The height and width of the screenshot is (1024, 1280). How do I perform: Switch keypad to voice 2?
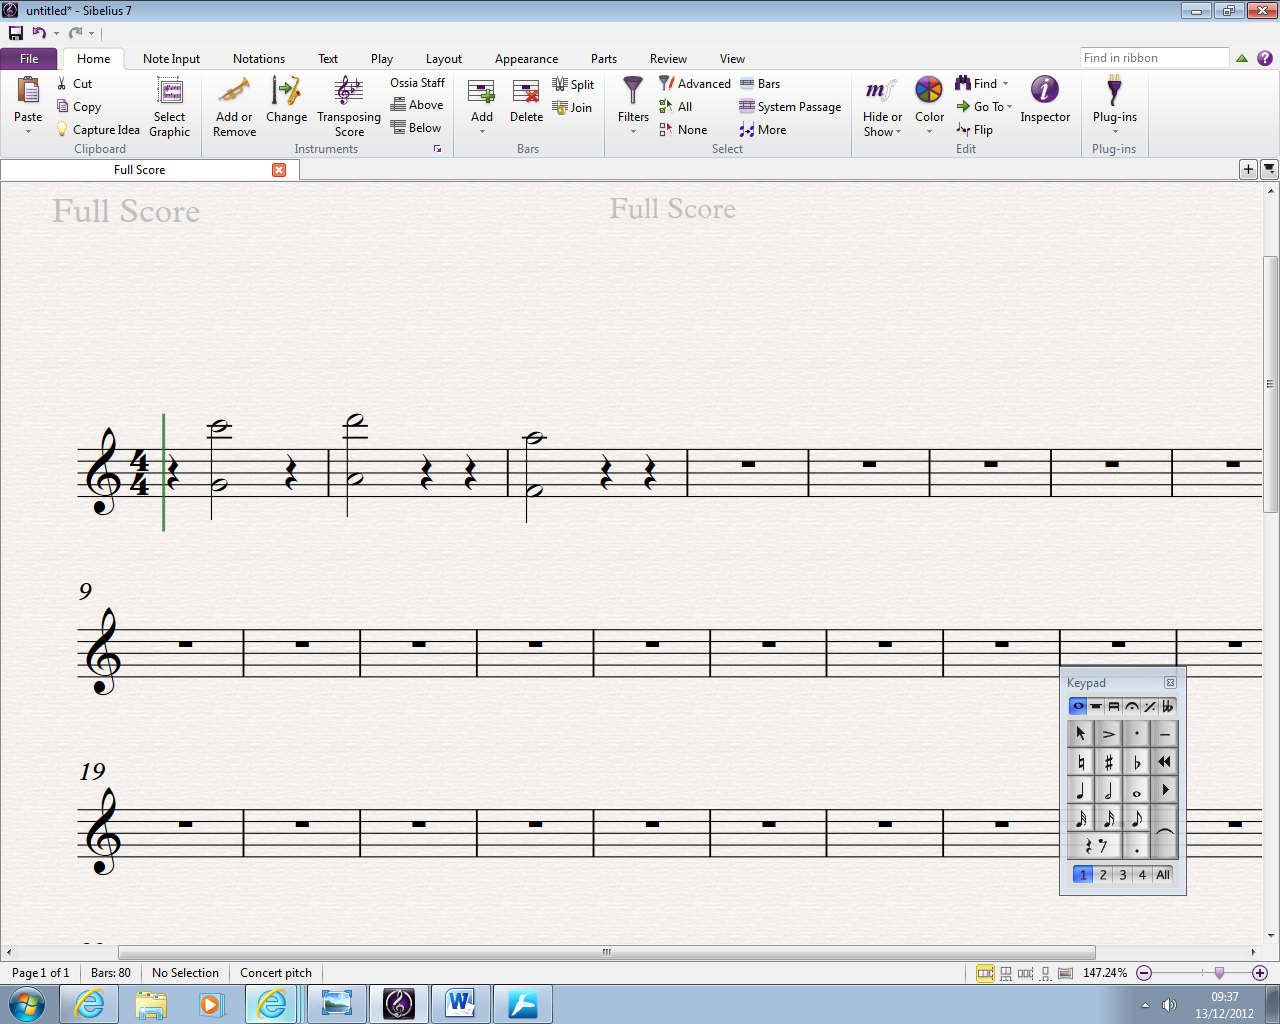(1103, 875)
